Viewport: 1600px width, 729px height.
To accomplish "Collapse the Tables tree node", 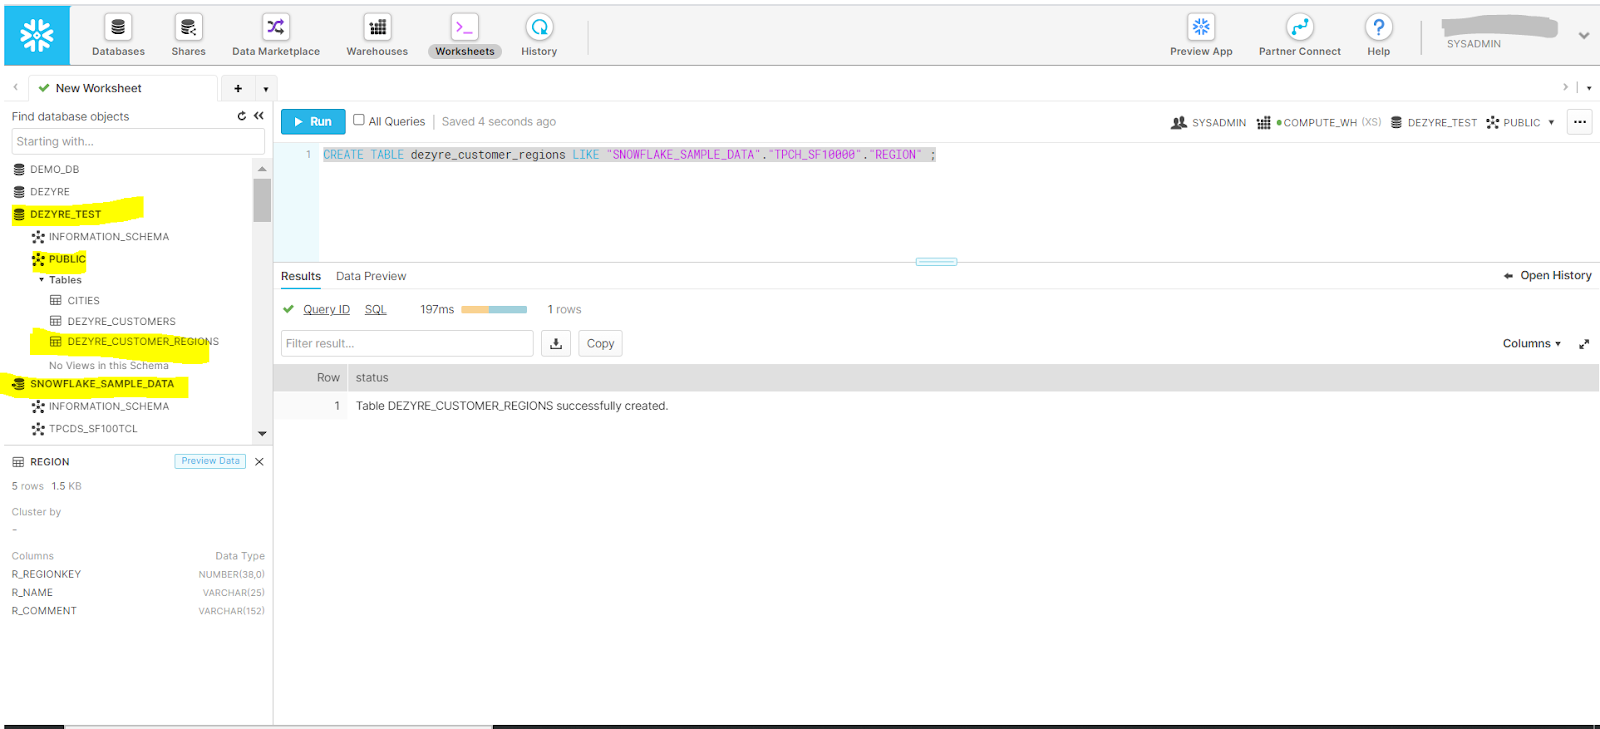I will point(42,280).
